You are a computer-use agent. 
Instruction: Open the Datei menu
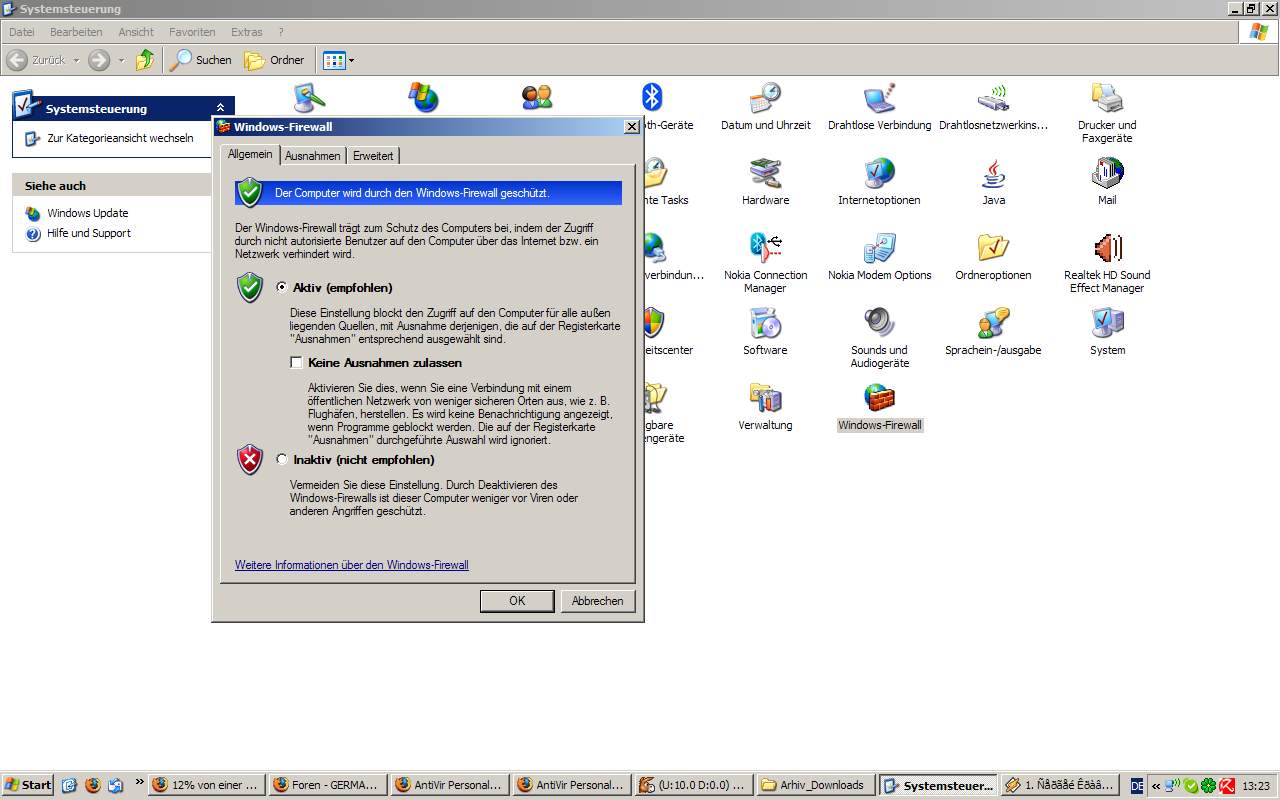click(22, 32)
